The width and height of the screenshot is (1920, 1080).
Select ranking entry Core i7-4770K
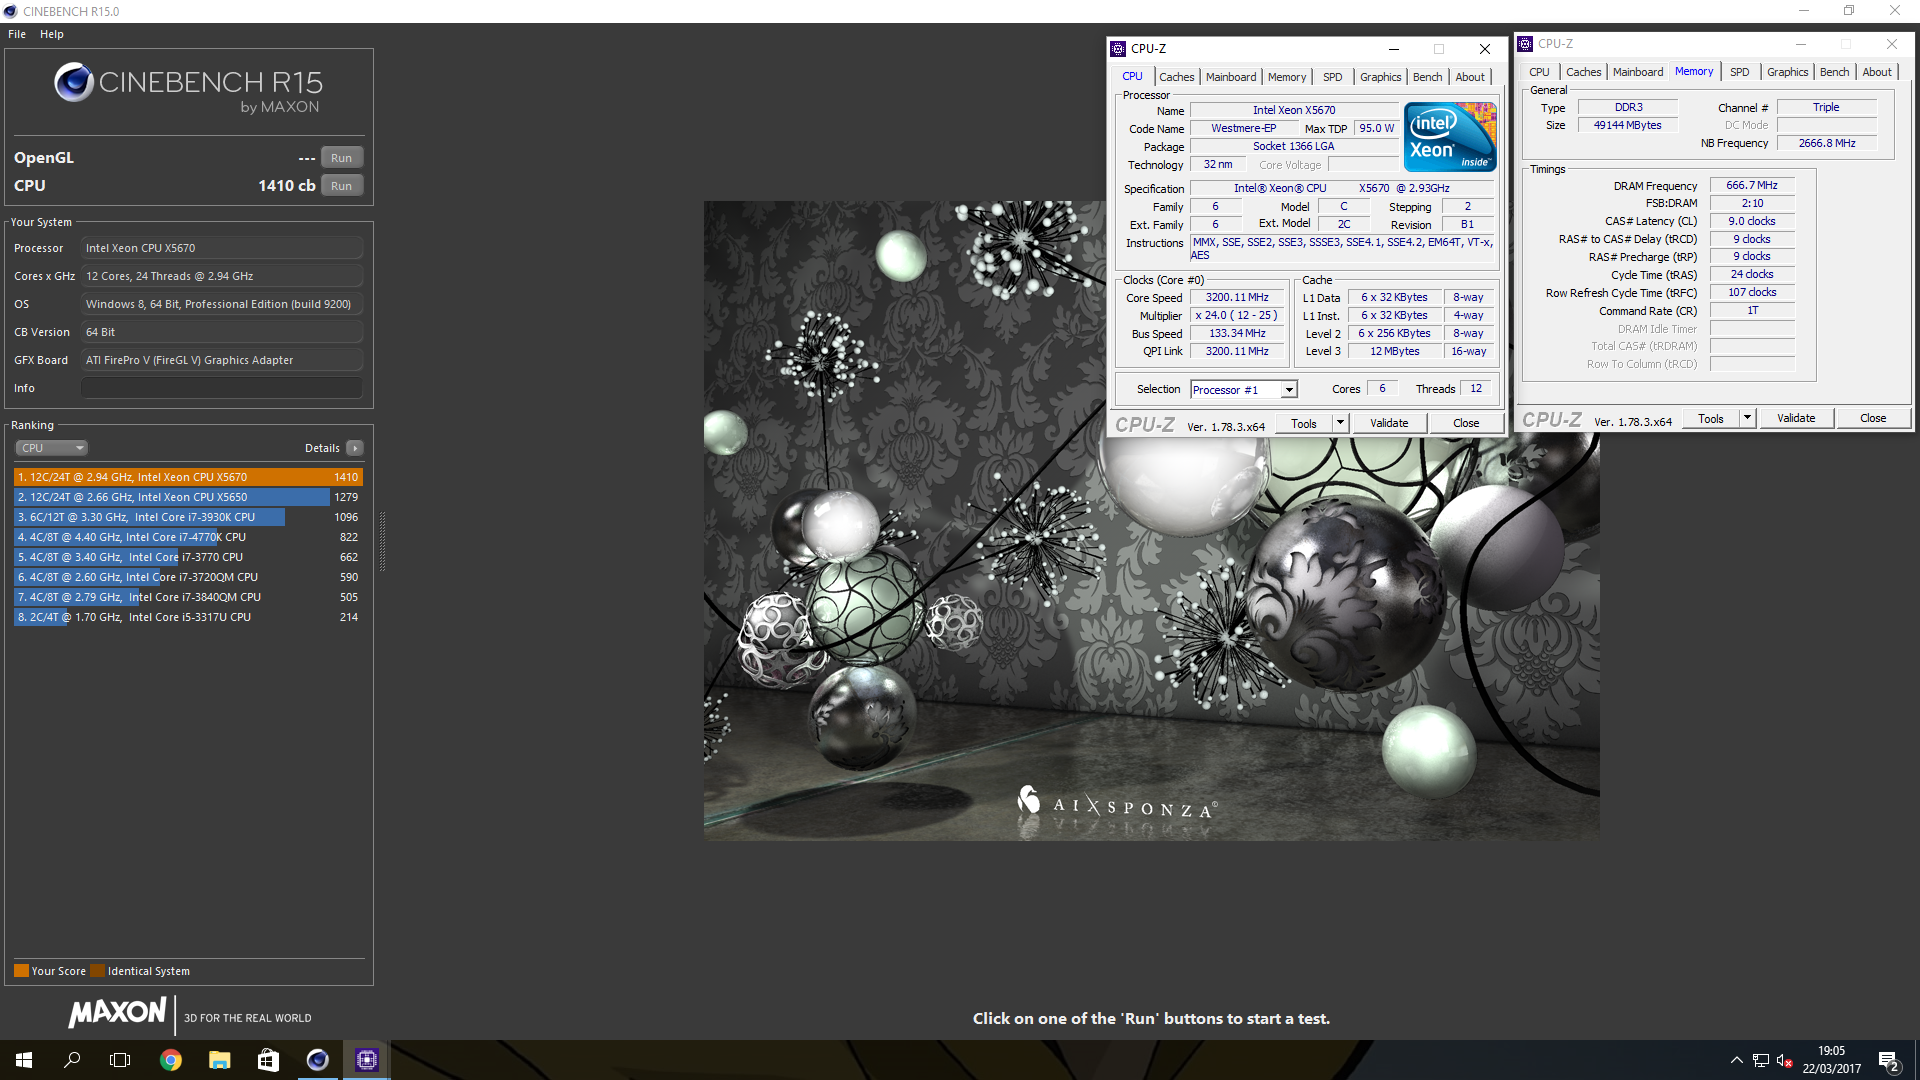[188, 537]
